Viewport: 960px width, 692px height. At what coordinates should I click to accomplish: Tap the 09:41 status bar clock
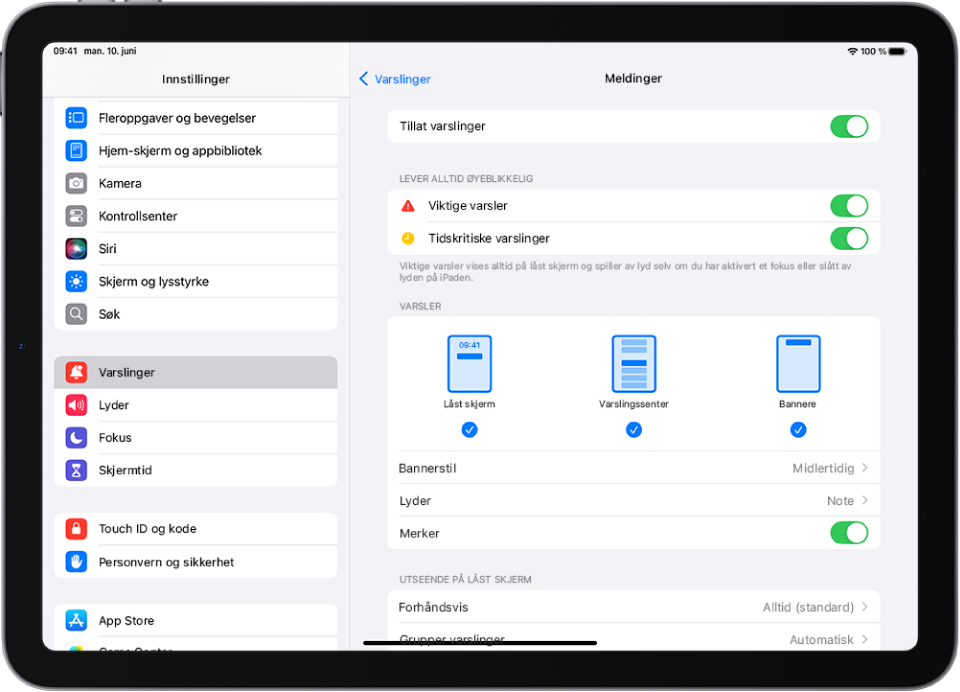(x=65, y=51)
